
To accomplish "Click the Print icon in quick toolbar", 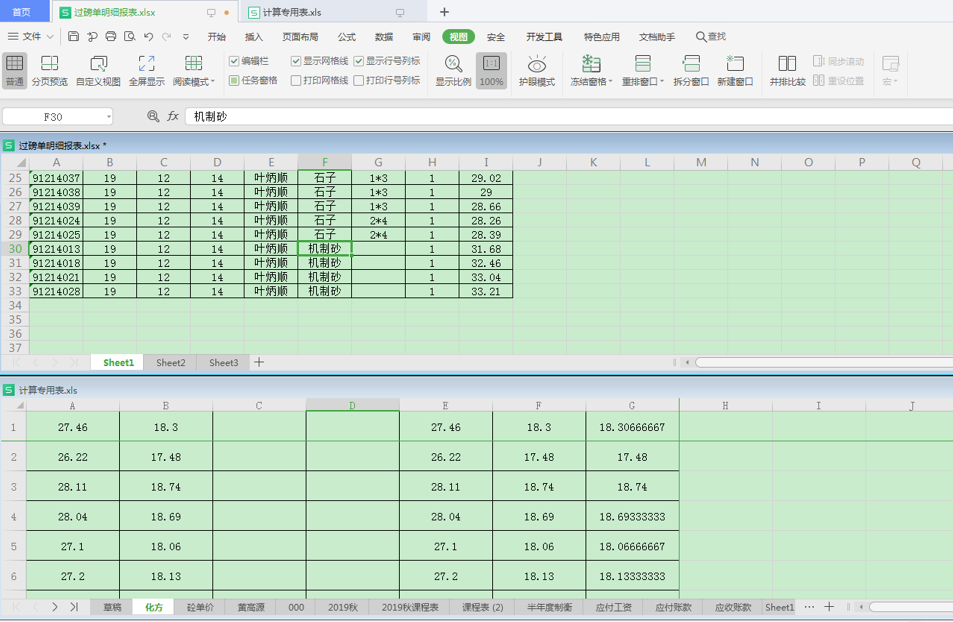I will click(111, 36).
